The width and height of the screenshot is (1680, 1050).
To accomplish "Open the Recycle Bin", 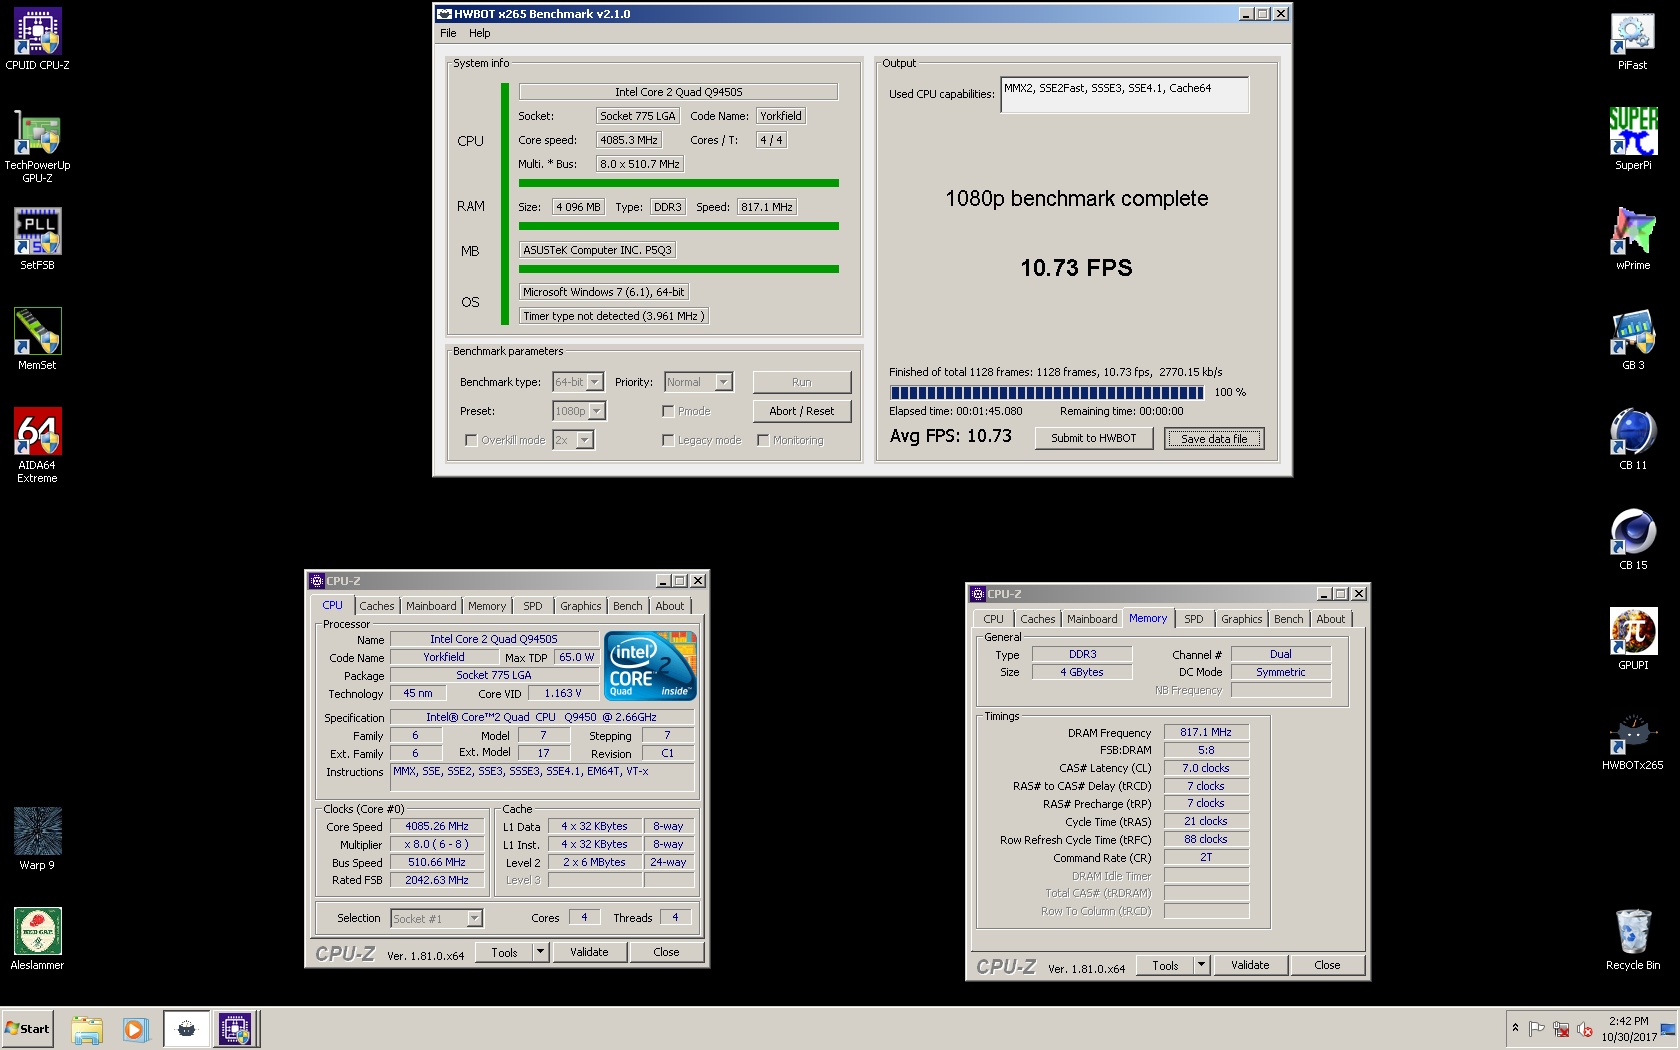I will tap(1633, 940).
